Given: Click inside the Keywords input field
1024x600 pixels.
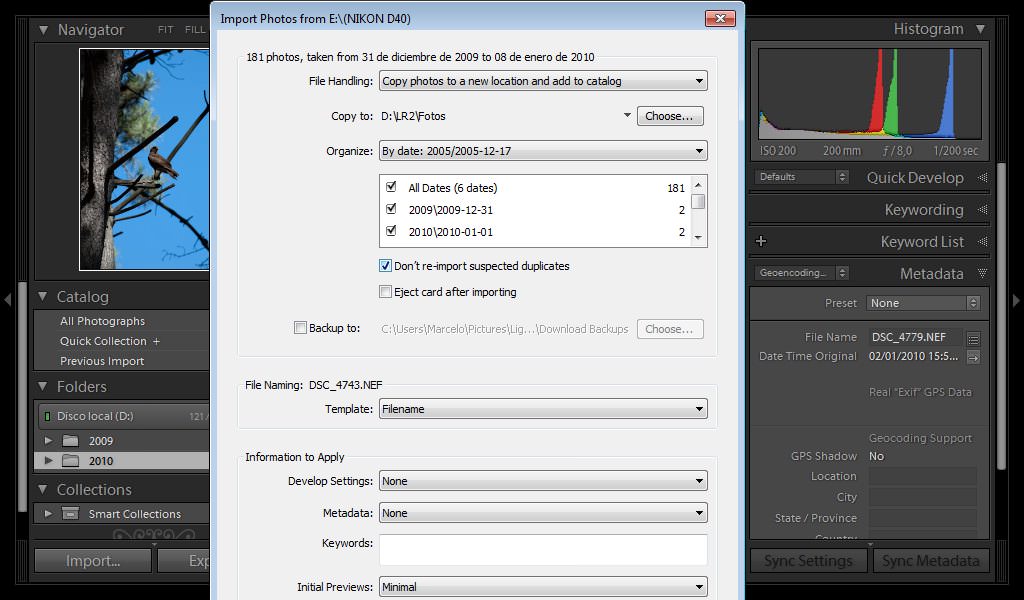Looking at the screenshot, I should click(x=543, y=550).
